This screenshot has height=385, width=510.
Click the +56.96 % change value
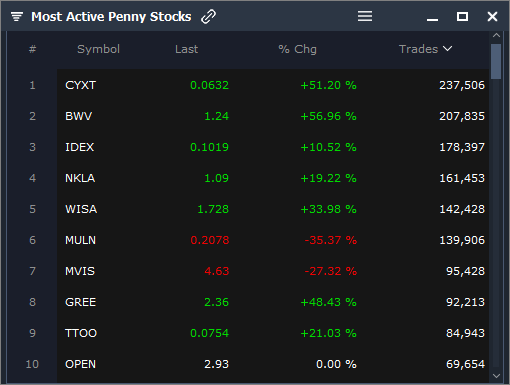[328, 116]
